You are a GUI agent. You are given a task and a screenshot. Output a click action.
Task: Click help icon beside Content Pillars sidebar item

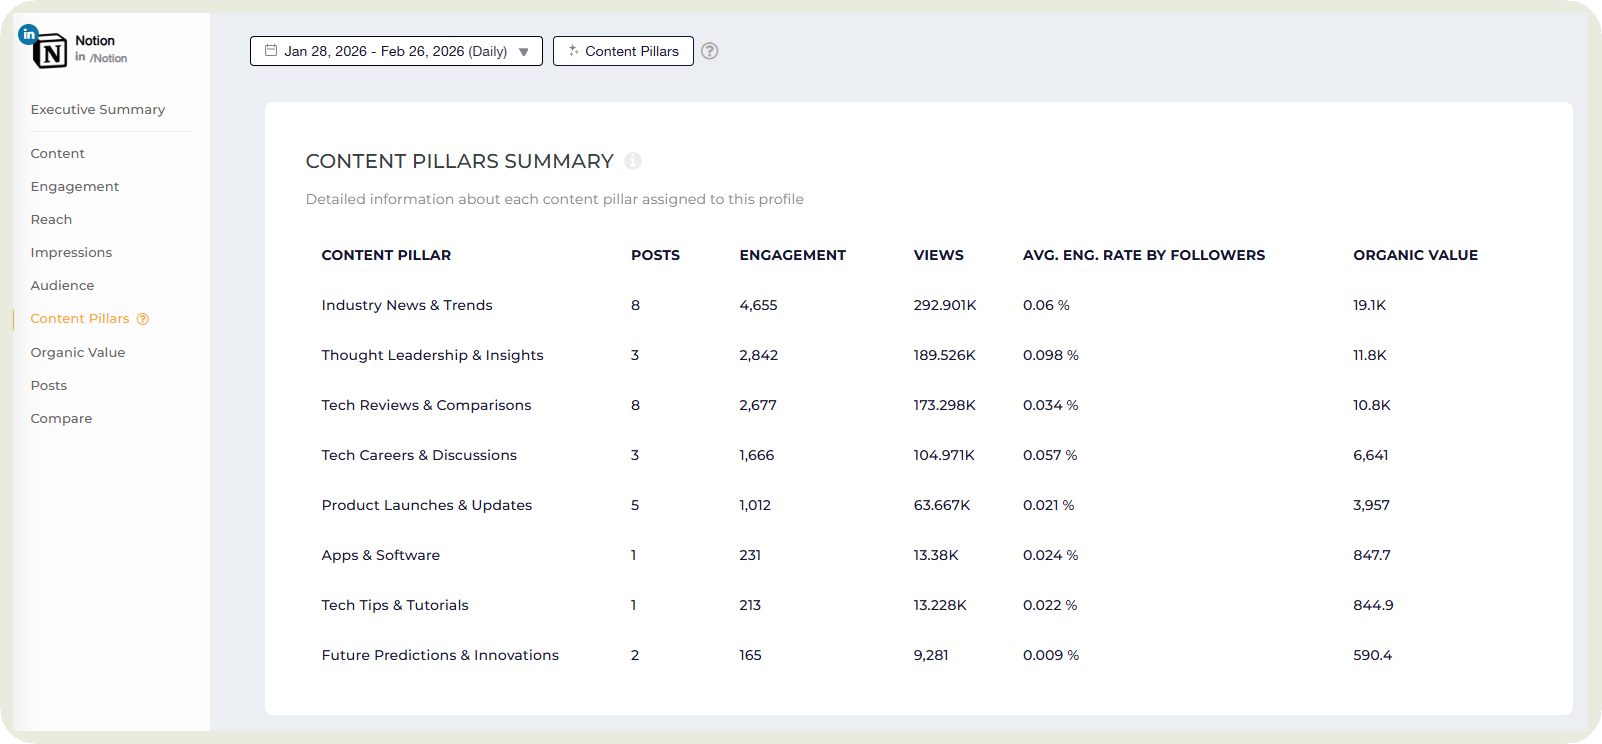tap(143, 319)
